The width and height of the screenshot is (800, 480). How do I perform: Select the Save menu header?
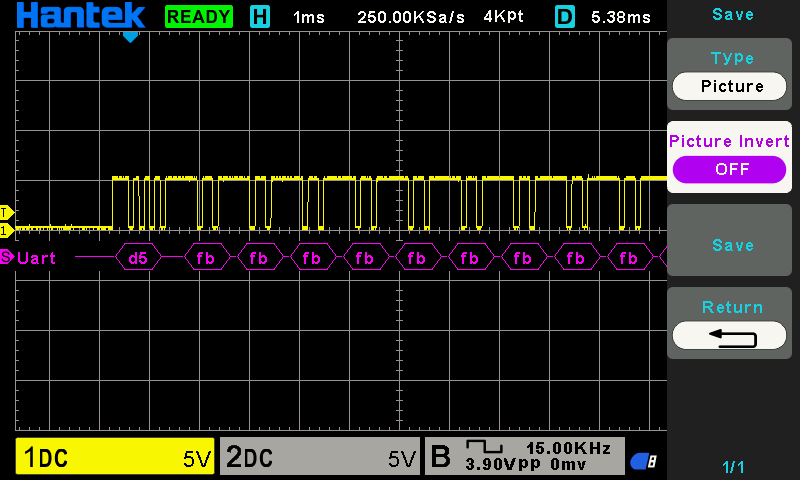click(x=732, y=14)
